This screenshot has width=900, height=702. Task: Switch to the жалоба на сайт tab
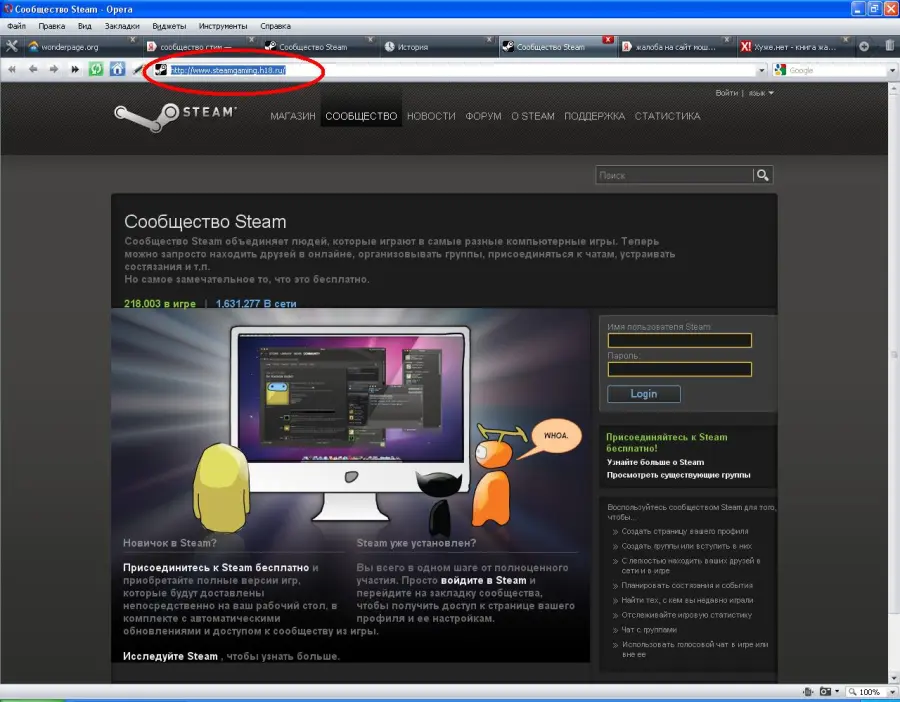[675, 46]
